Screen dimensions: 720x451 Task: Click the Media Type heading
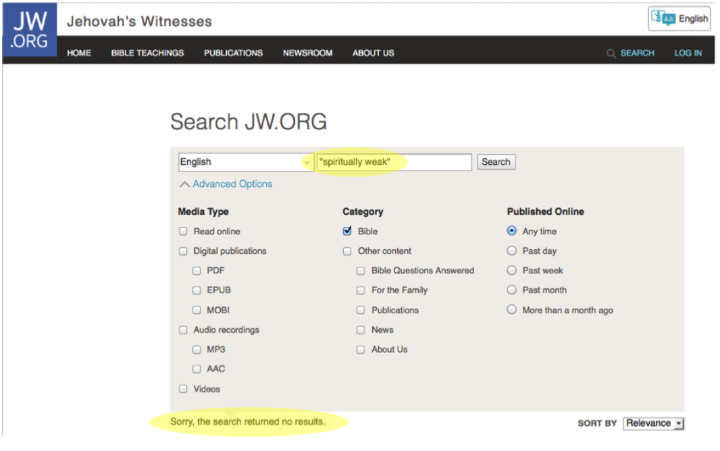[203, 212]
